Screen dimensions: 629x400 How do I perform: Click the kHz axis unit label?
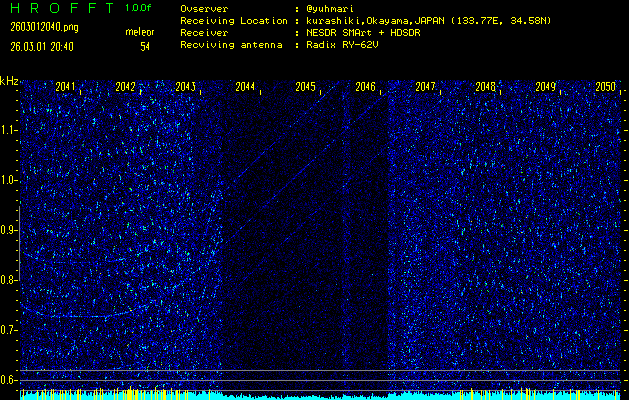click(9, 81)
